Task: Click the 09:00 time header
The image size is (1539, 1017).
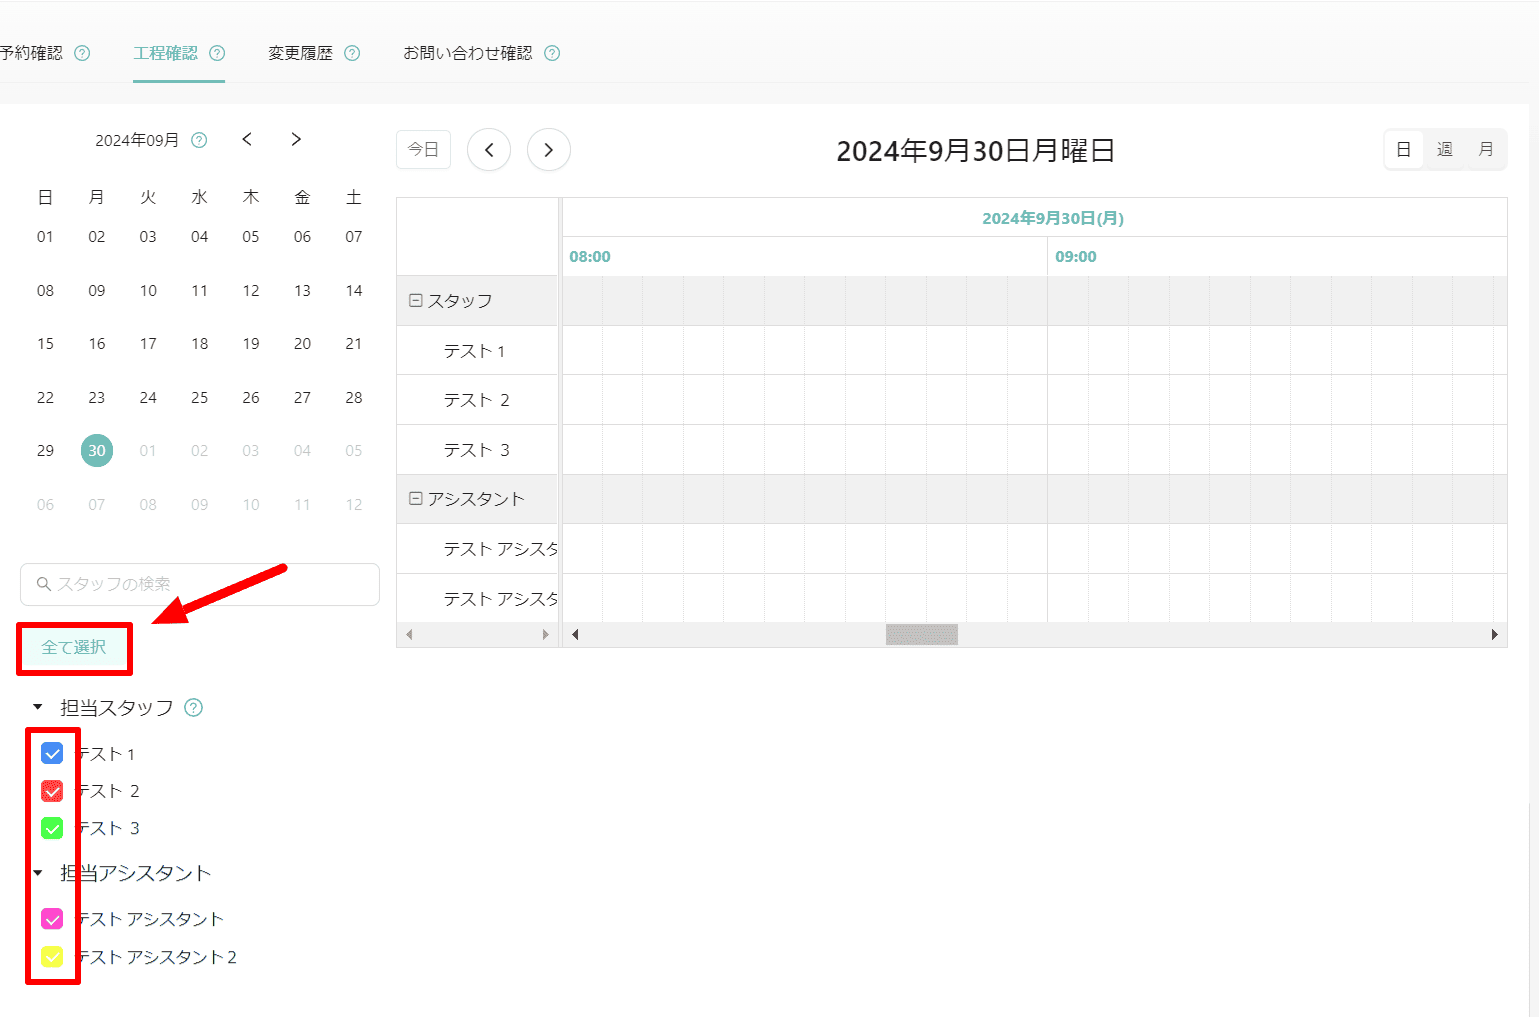Action: (x=1076, y=257)
